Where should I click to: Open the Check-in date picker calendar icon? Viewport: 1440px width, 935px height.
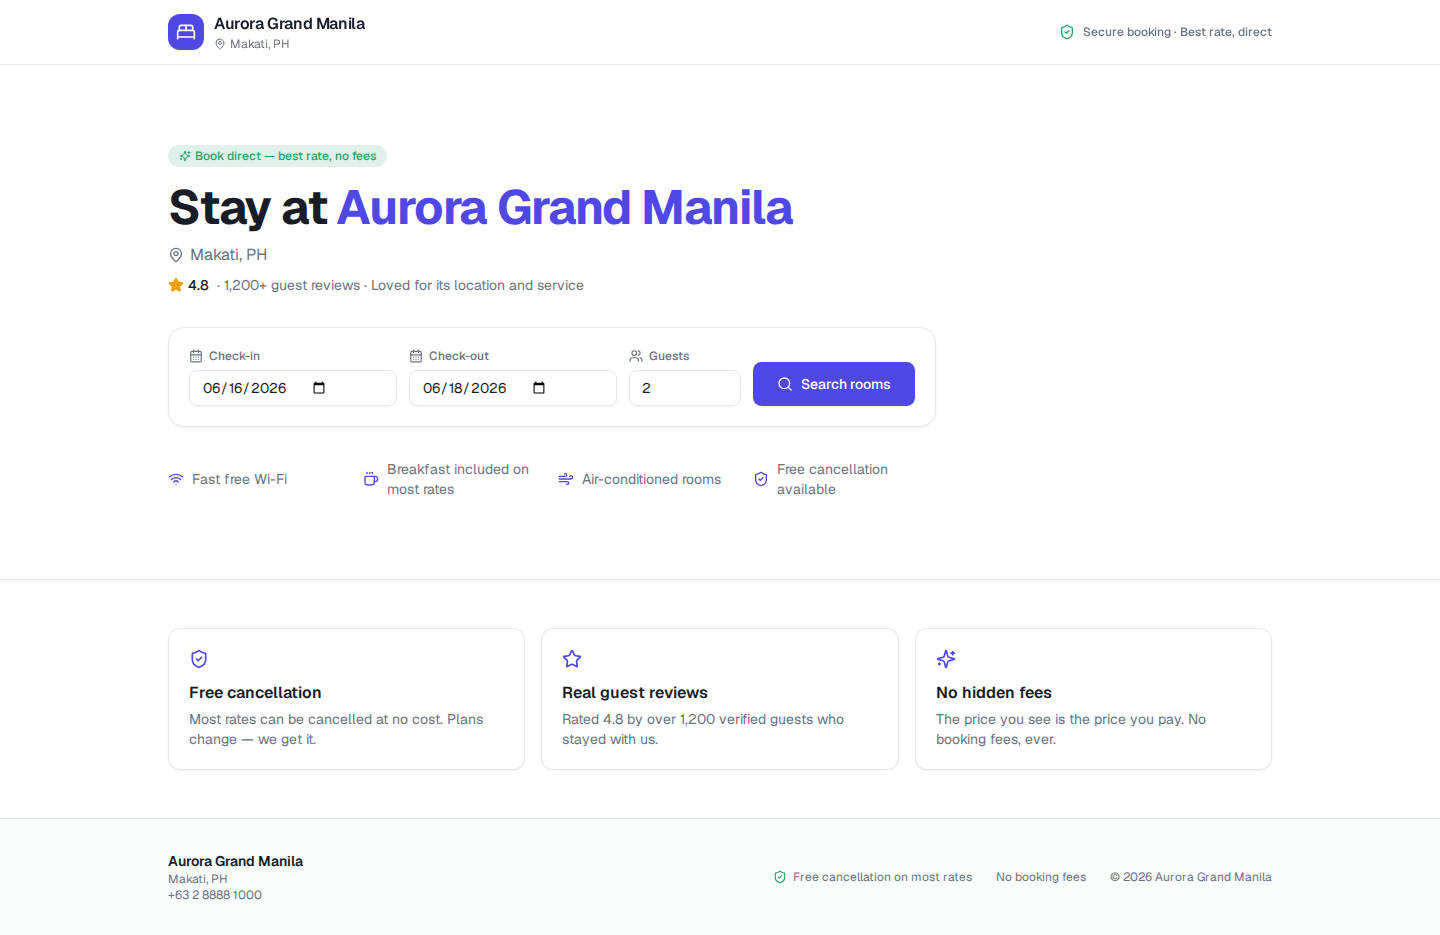point(319,388)
